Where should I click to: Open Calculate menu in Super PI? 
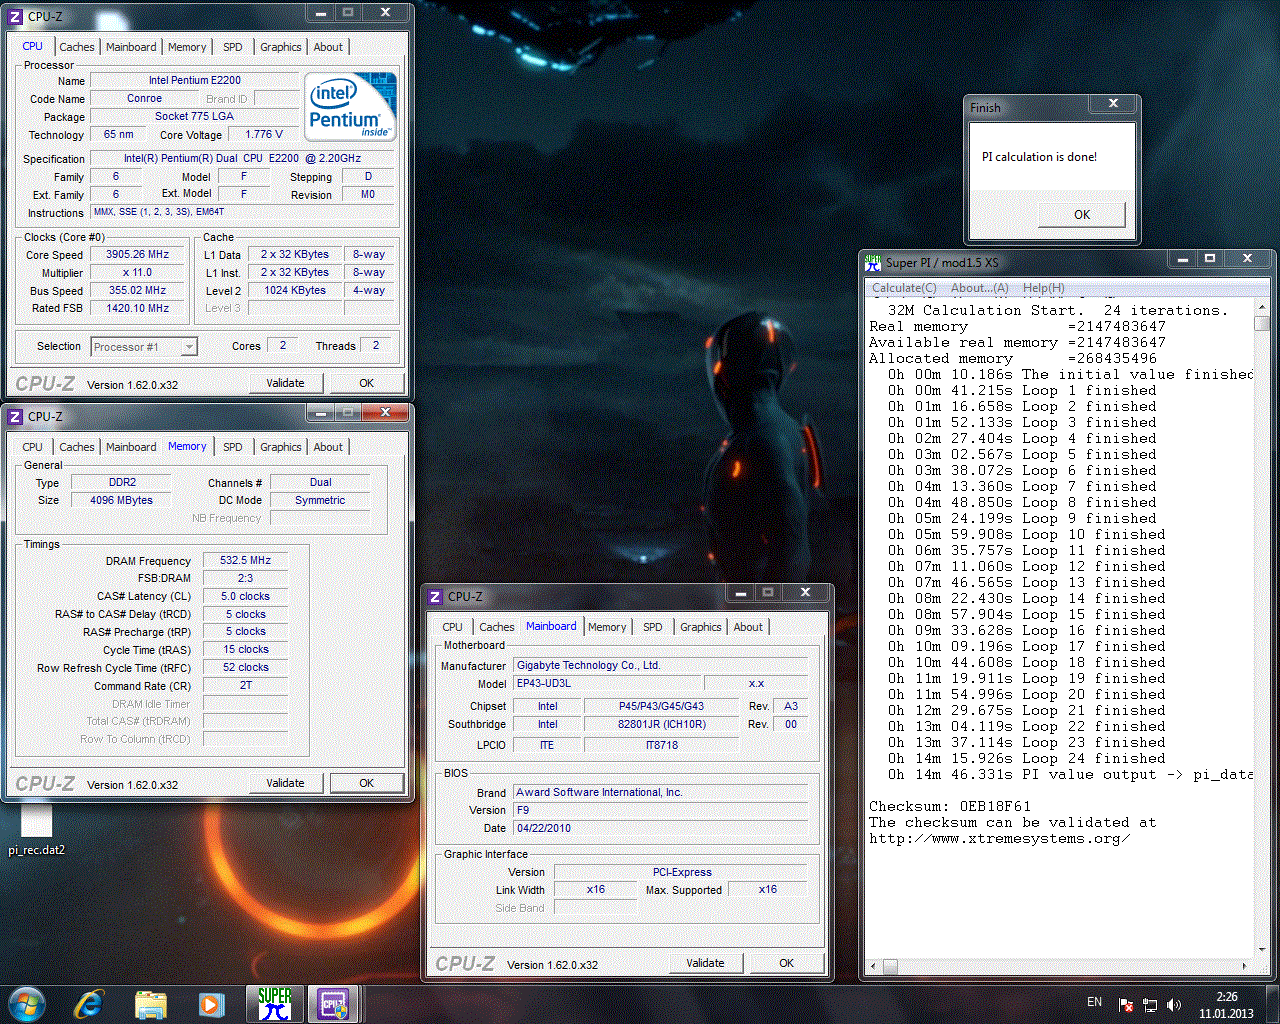904,288
